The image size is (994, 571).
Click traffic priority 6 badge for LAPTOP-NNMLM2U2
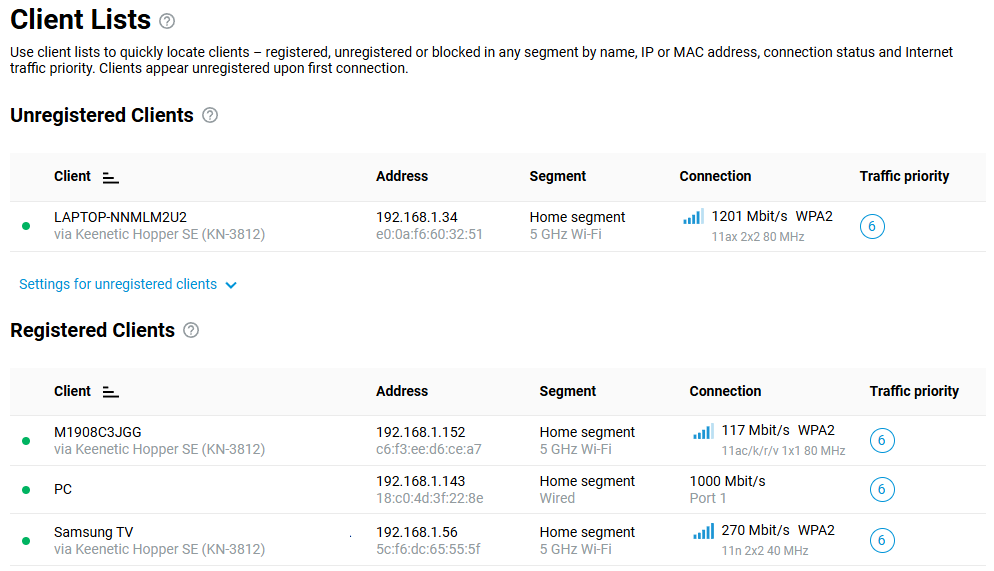coord(872,227)
